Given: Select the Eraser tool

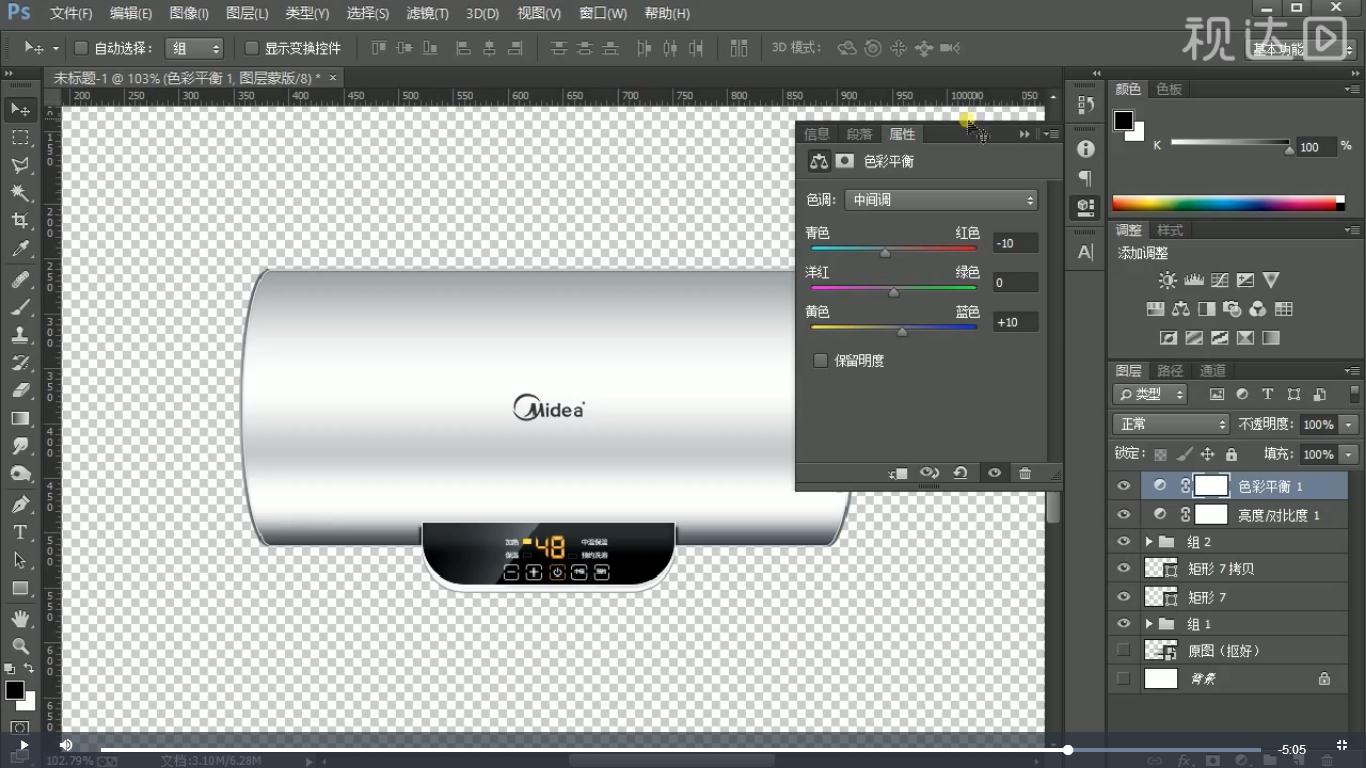Looking at the screenshot, I should (20, 391).
